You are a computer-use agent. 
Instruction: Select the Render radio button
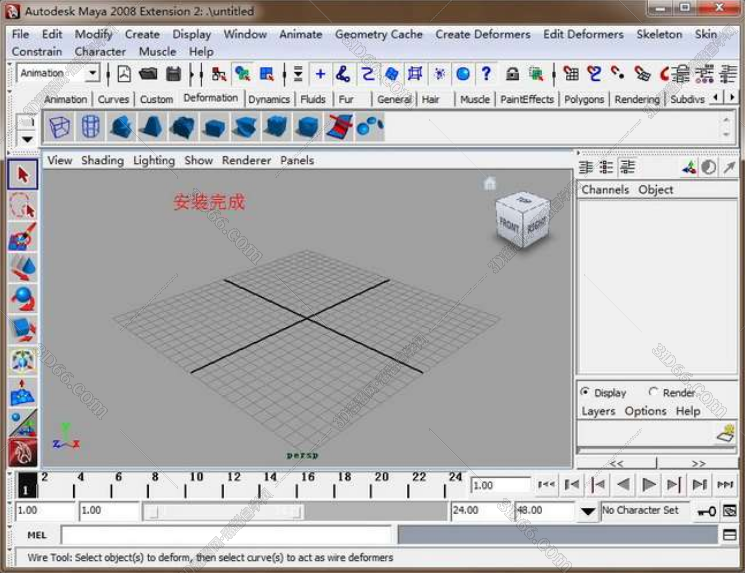pos(653,393)
